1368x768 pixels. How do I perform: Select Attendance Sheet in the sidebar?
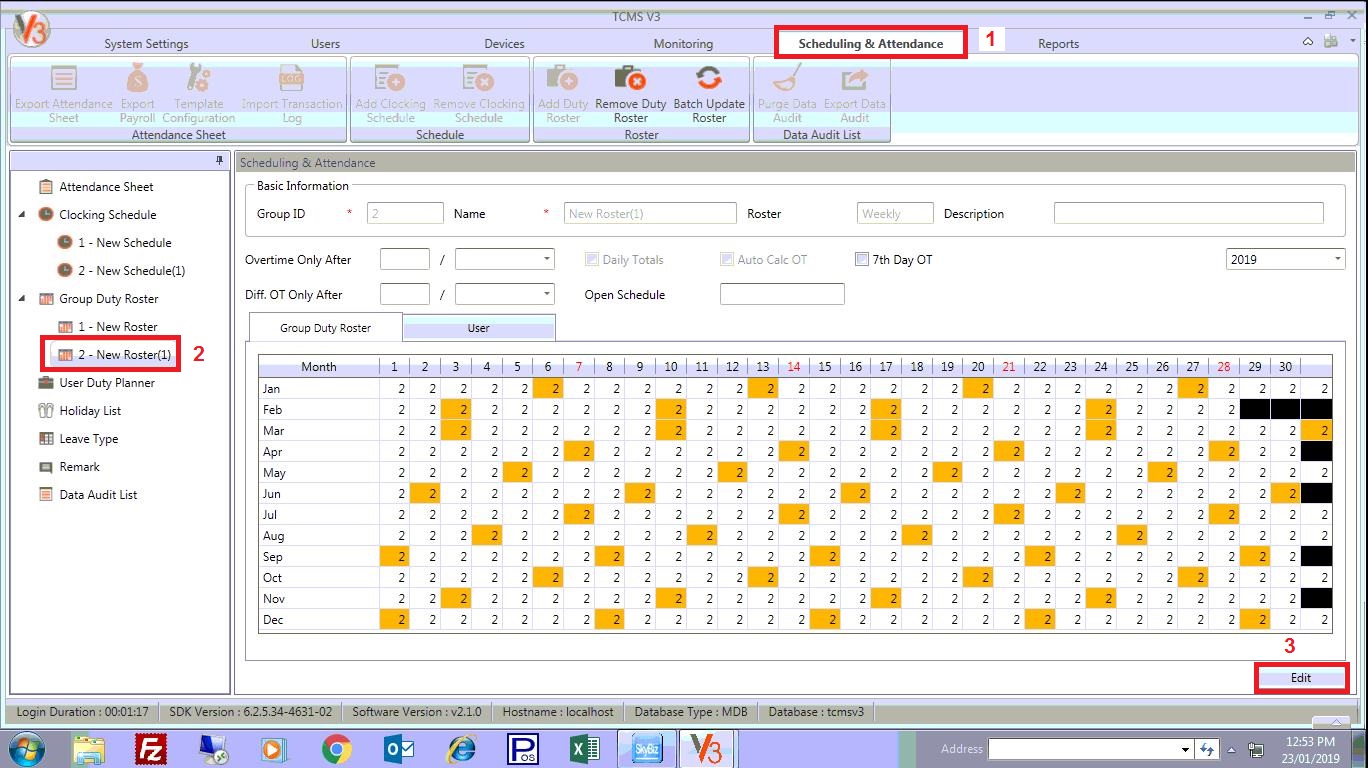(x=105, y=187)
